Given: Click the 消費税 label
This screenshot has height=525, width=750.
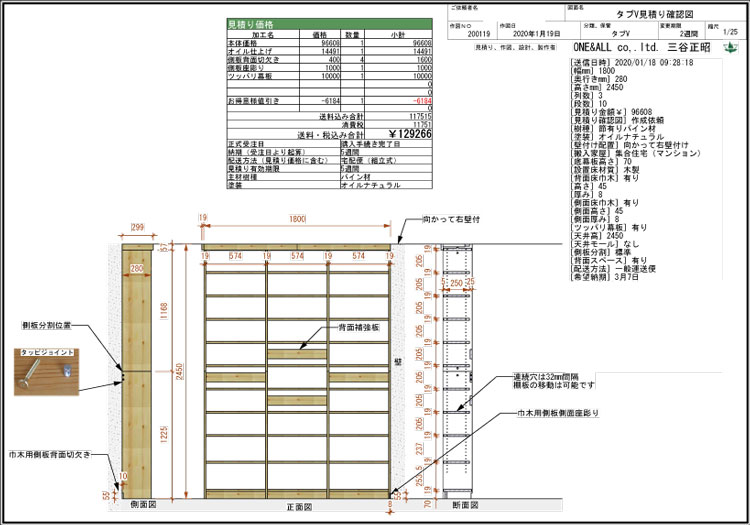Looking at the screenshot, I should coord(352,124).
